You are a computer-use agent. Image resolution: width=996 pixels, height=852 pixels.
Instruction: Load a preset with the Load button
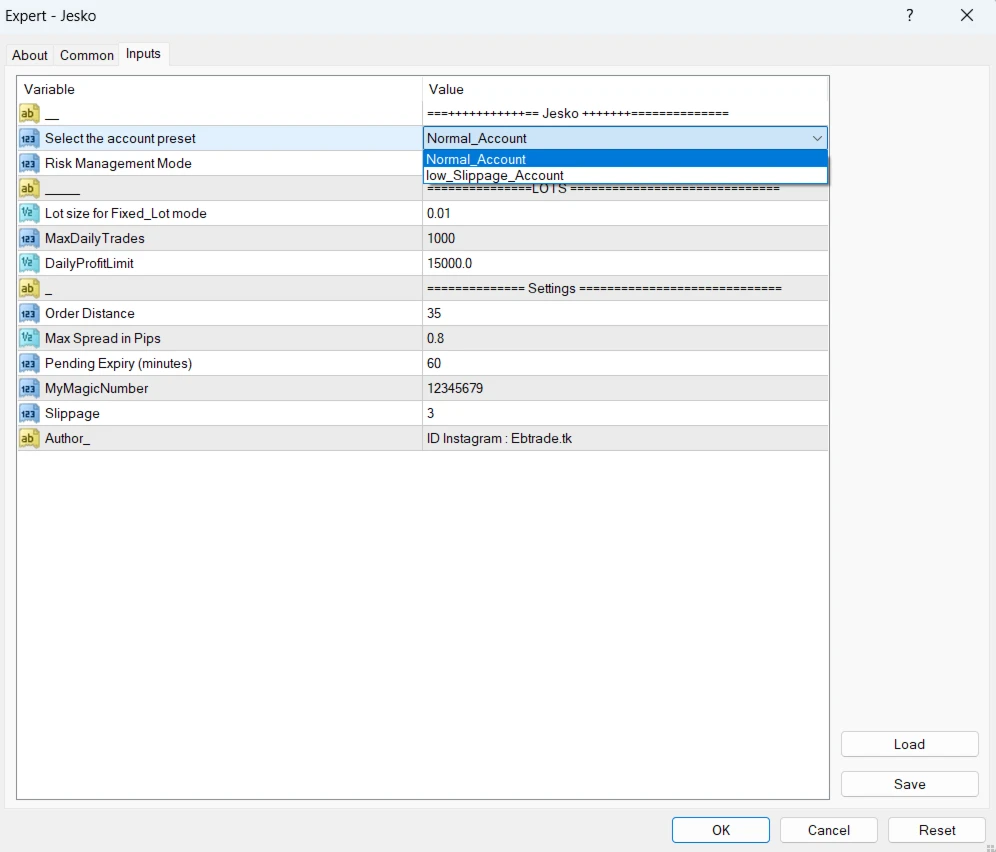click(909, 744)
